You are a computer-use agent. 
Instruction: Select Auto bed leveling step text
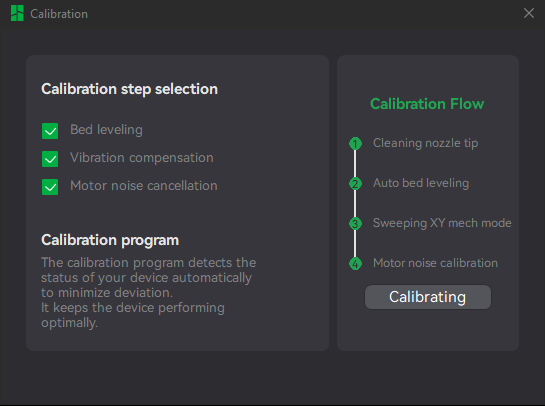pos(421,183)
